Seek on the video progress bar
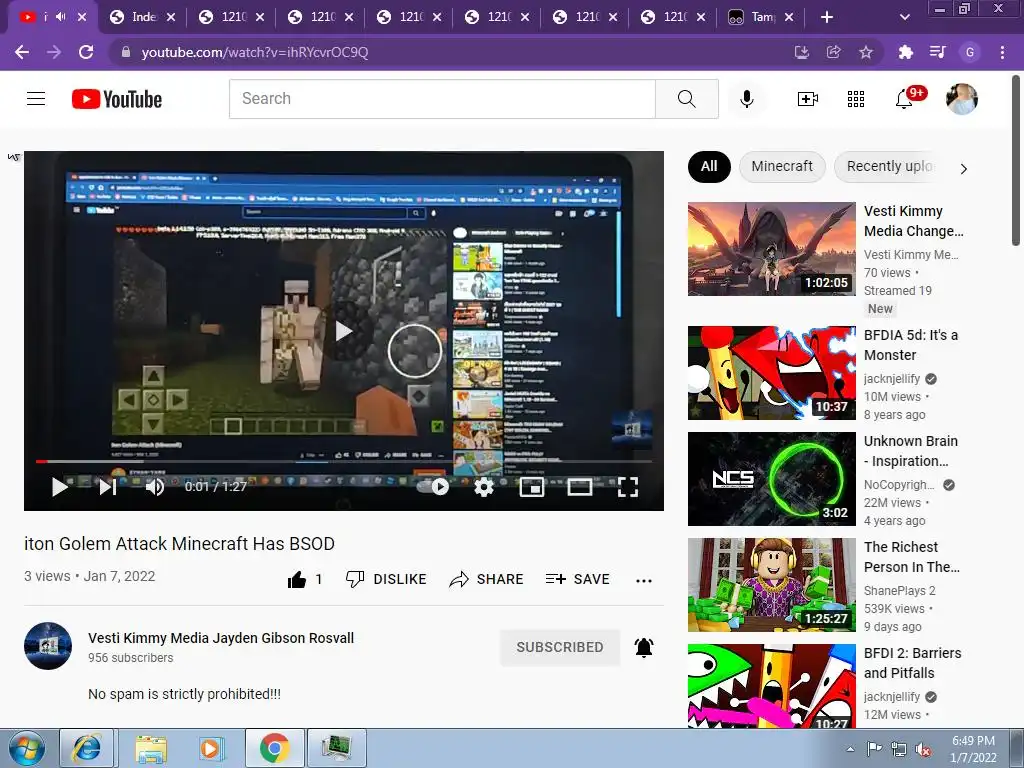 [x=344, y=462]
